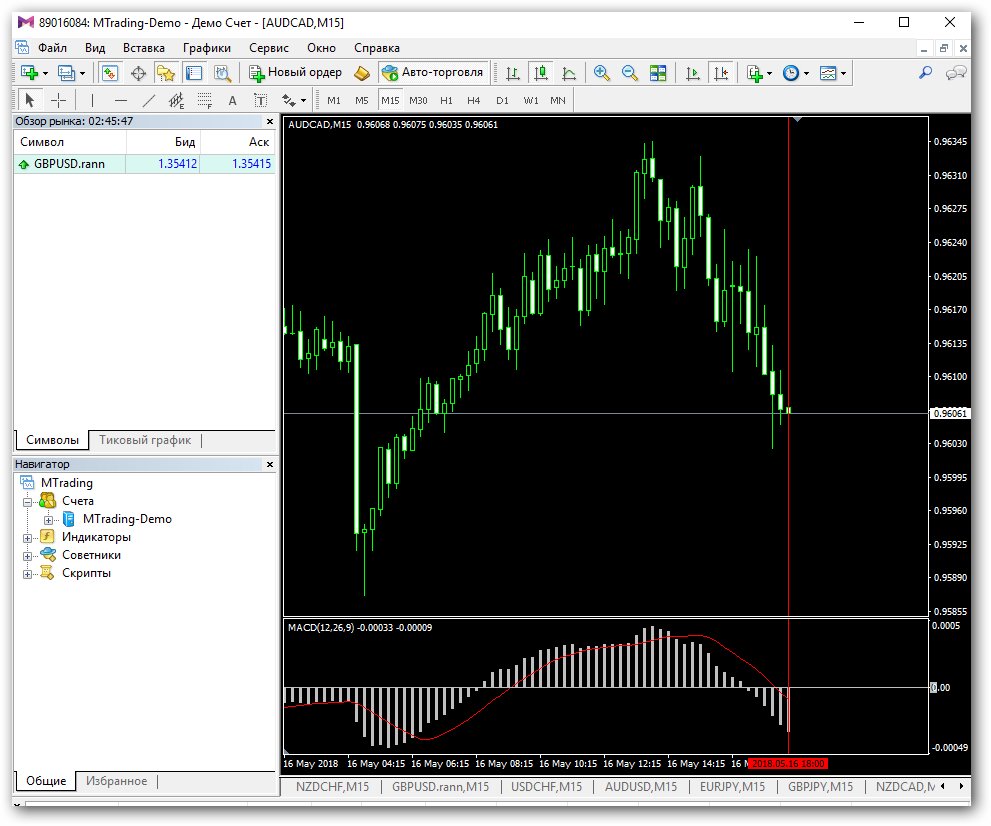Select GBPUSD.rann row in market watch
The image size is (991, 826).
pyautogui.click(x=144, y=164)
